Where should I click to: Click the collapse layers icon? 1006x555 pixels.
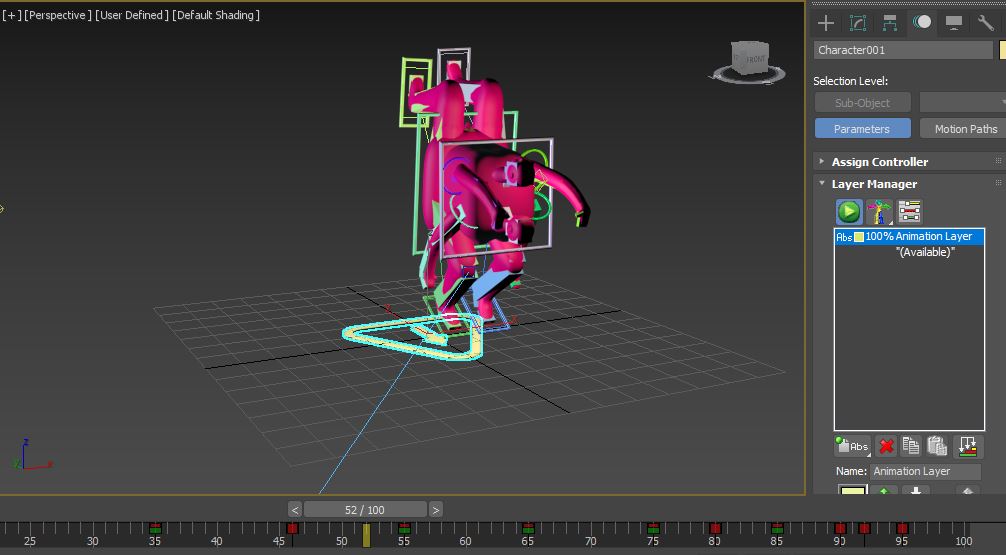[x=967, y=446]
